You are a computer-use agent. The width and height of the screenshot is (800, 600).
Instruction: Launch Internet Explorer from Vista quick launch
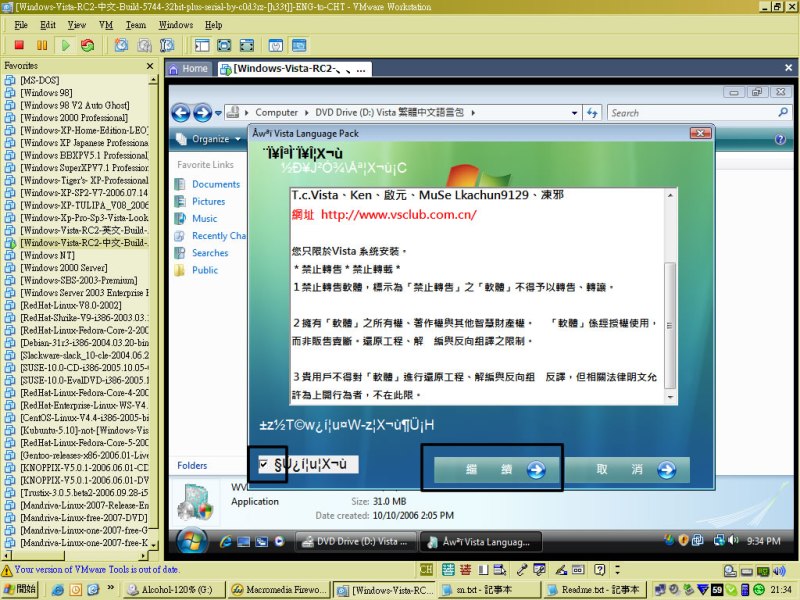tap(225, 542)
